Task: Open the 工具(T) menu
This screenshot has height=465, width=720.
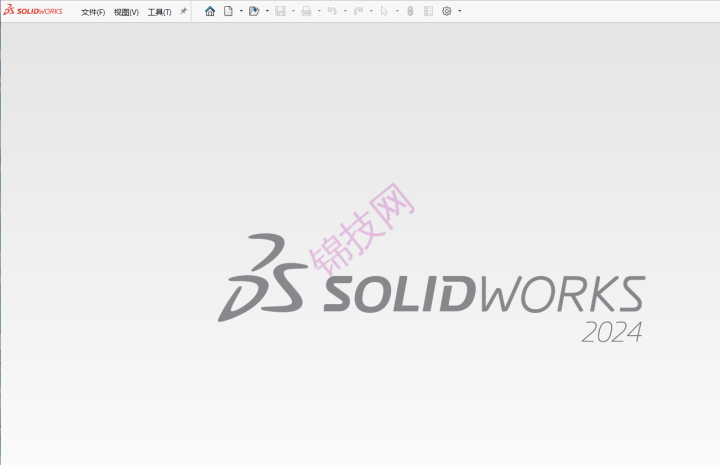Action: 159,12
